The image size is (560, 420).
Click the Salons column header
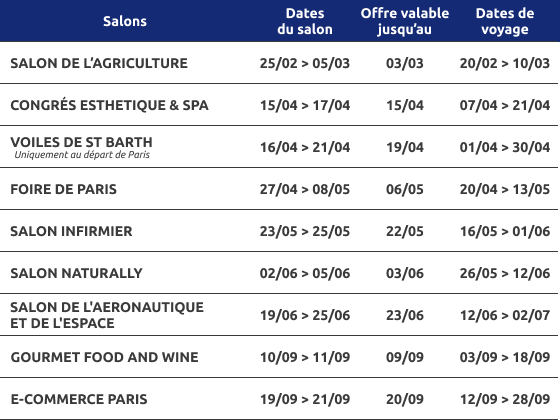[125, 21]
